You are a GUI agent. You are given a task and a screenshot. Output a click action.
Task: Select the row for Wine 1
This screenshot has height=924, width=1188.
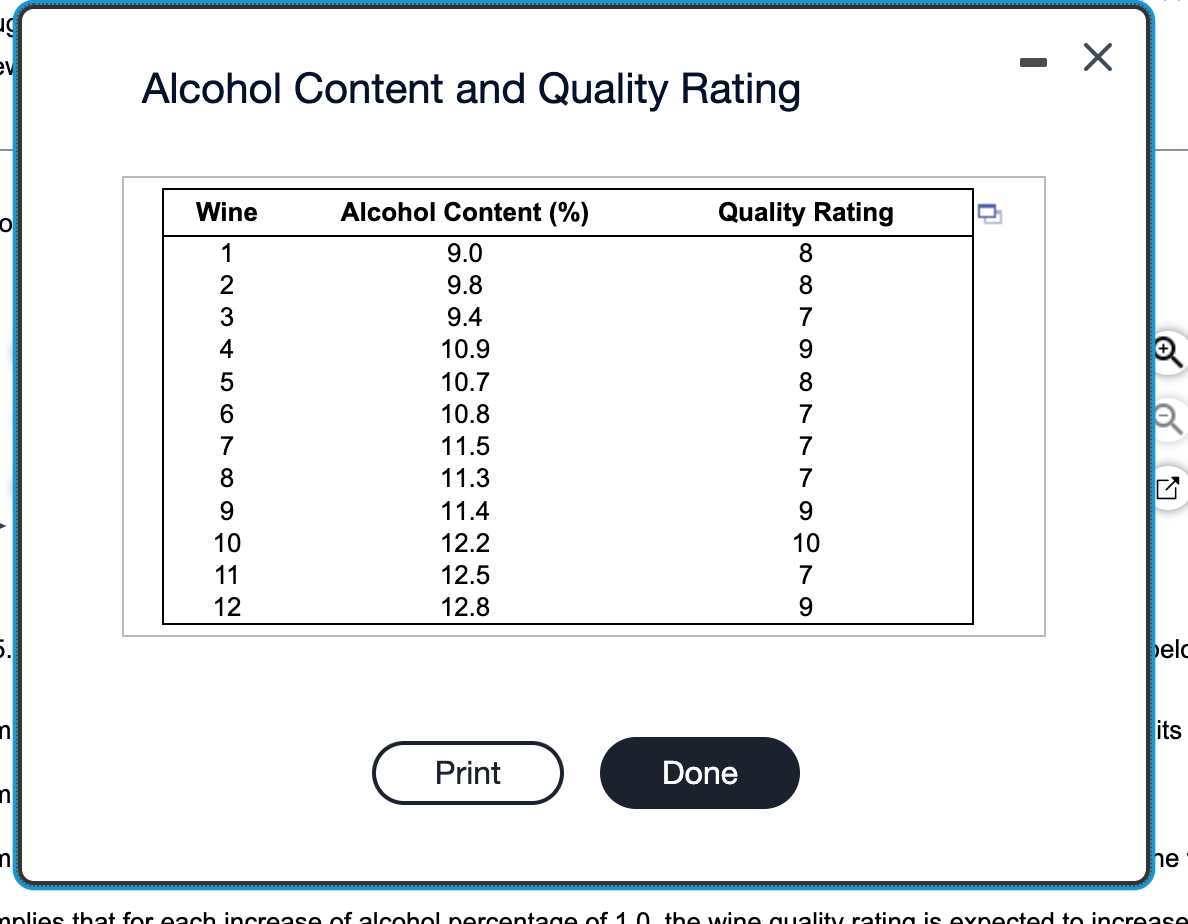pyautogui.click(x=226, y=253)
